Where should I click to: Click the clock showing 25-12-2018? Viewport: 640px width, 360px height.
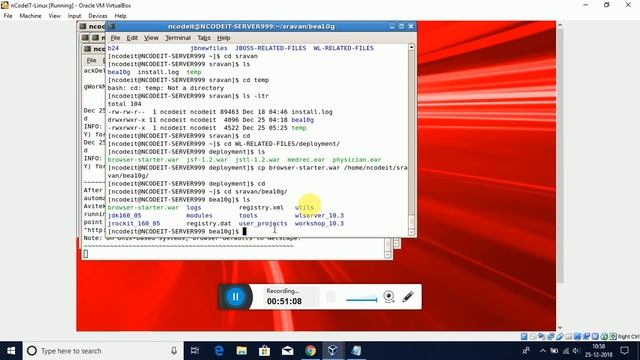click(x=599, y=351)
